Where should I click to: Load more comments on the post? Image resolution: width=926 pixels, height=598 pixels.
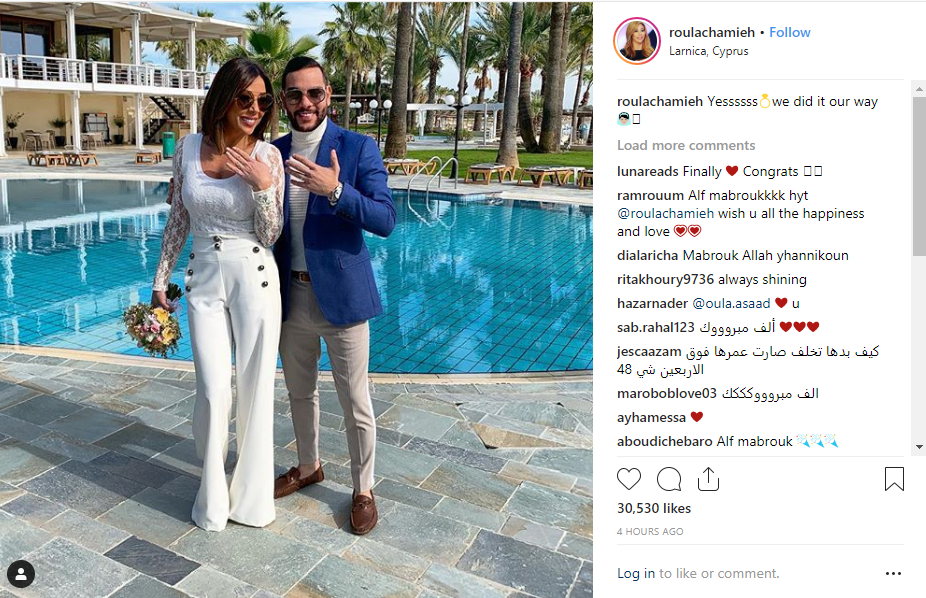pos(686,145)
